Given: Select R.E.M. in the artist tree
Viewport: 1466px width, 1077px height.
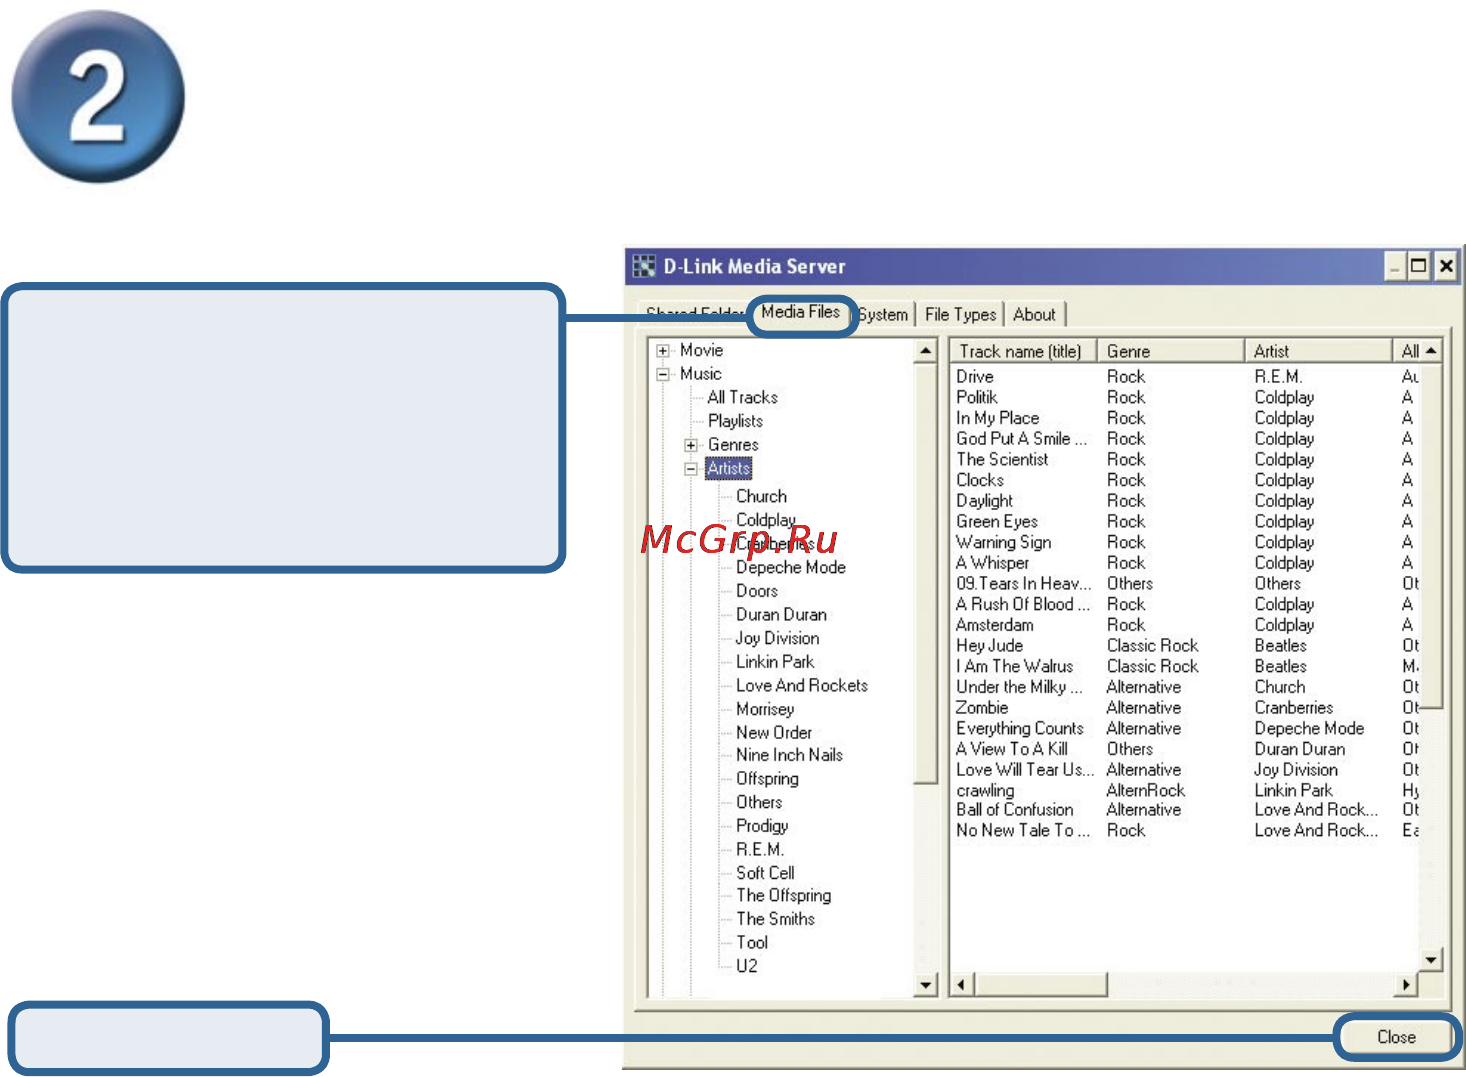Looking at the screenshot, I should click(x=760, y=850).
